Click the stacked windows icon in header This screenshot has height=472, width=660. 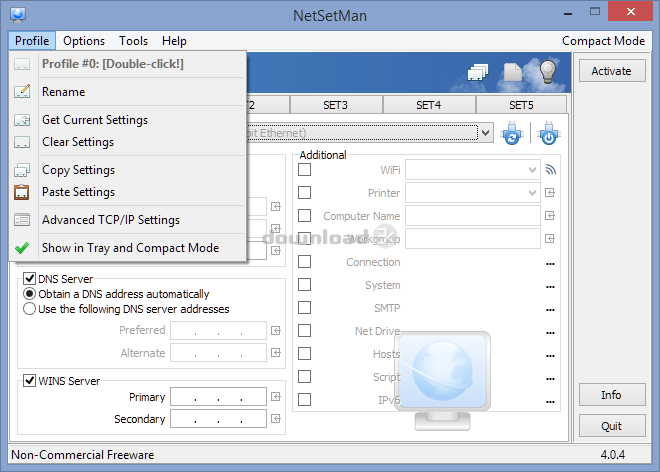pyautogui.click(x=477, y=73)
